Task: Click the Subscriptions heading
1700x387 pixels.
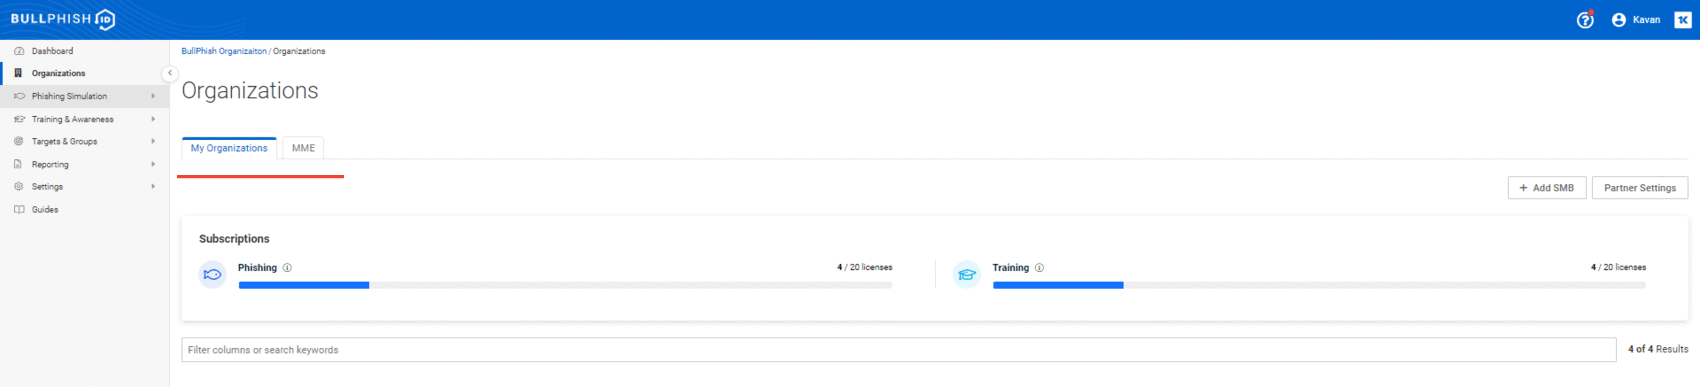Action: [234, 239]
